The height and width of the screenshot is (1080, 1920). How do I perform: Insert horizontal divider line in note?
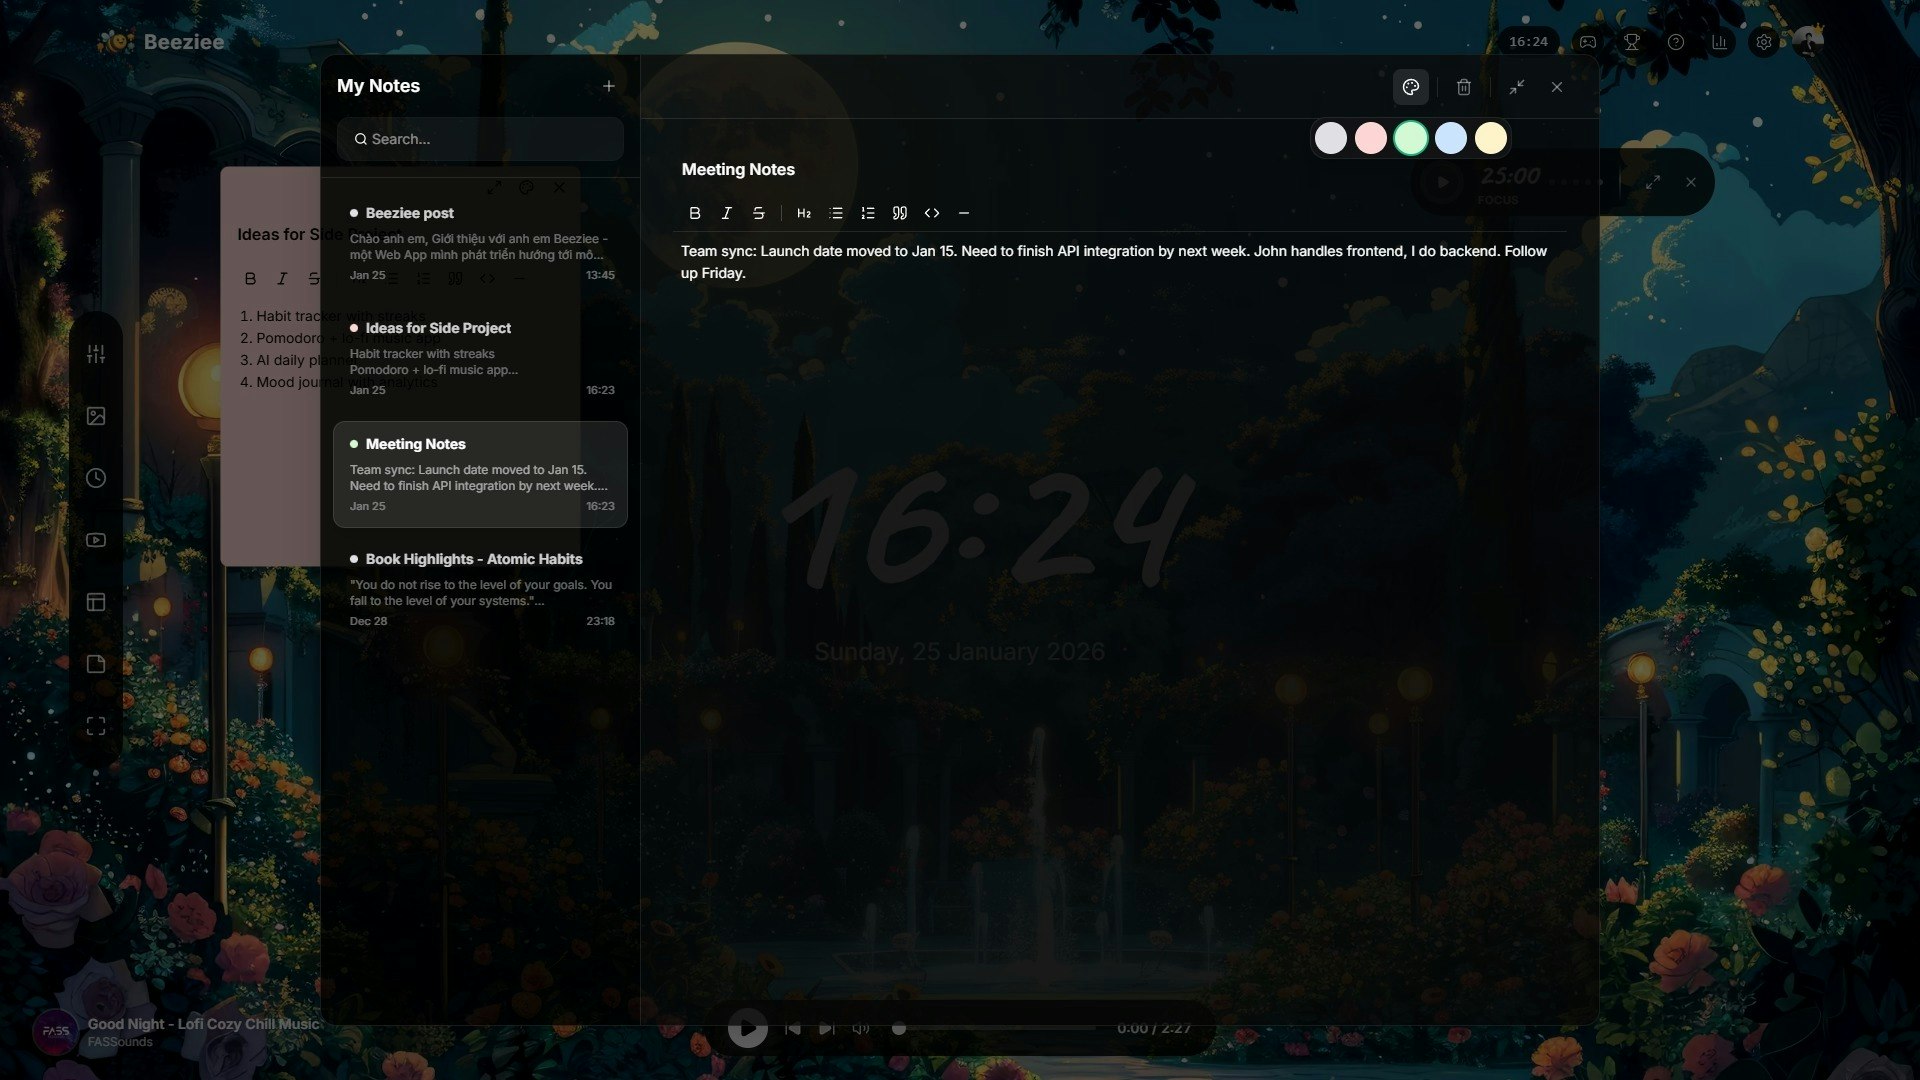click(x=964, y=213)
